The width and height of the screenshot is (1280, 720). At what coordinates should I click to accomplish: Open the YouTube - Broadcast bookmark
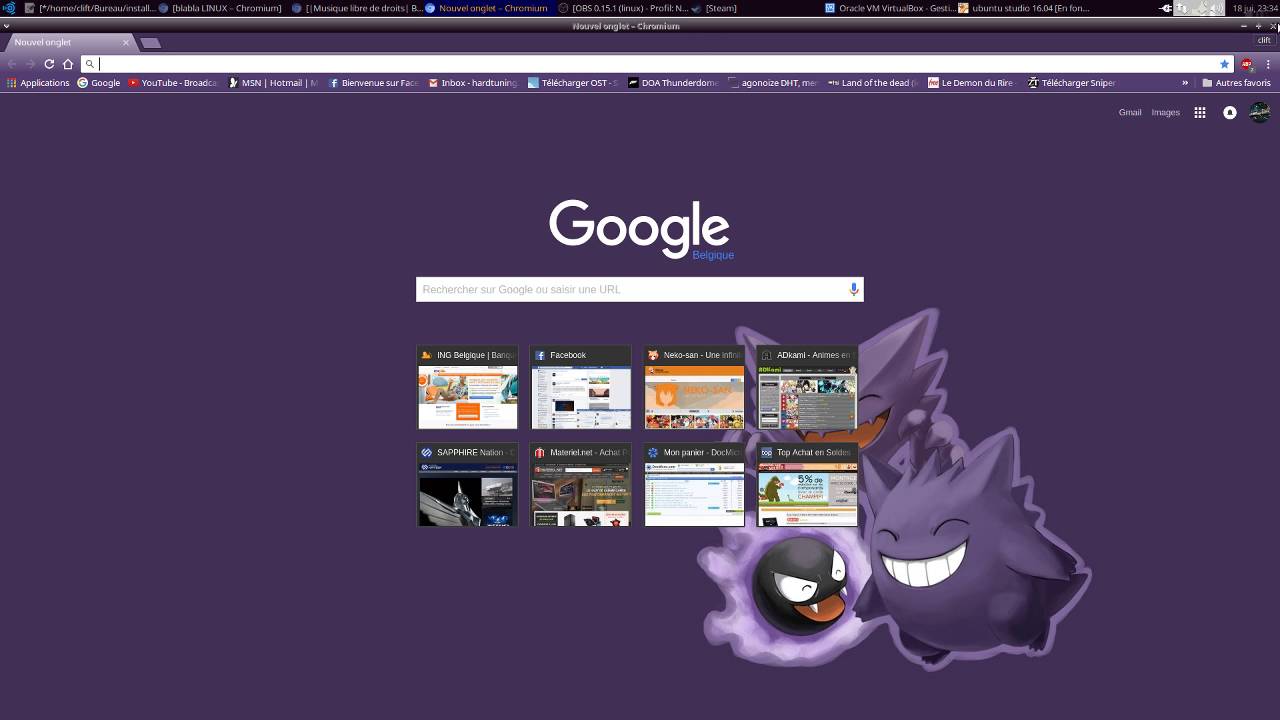[173, 83]
